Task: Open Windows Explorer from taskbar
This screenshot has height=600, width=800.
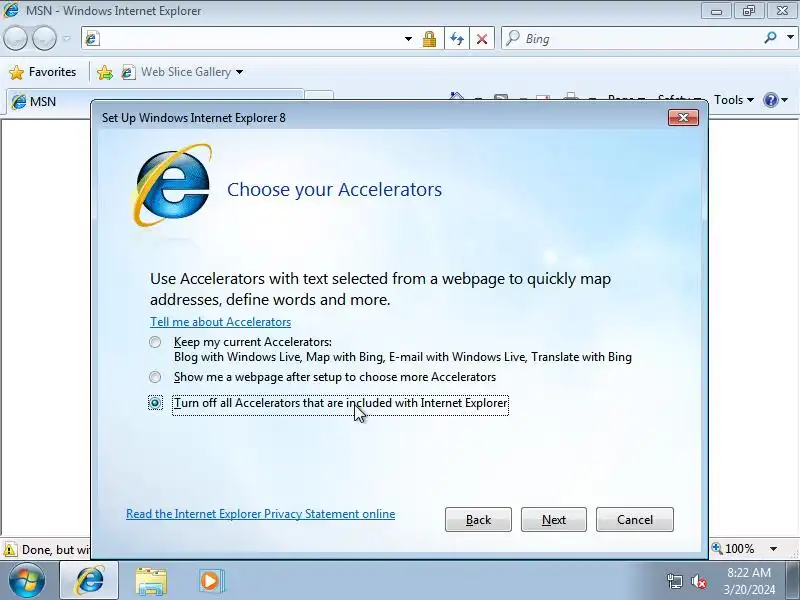Action: (151, 581)
